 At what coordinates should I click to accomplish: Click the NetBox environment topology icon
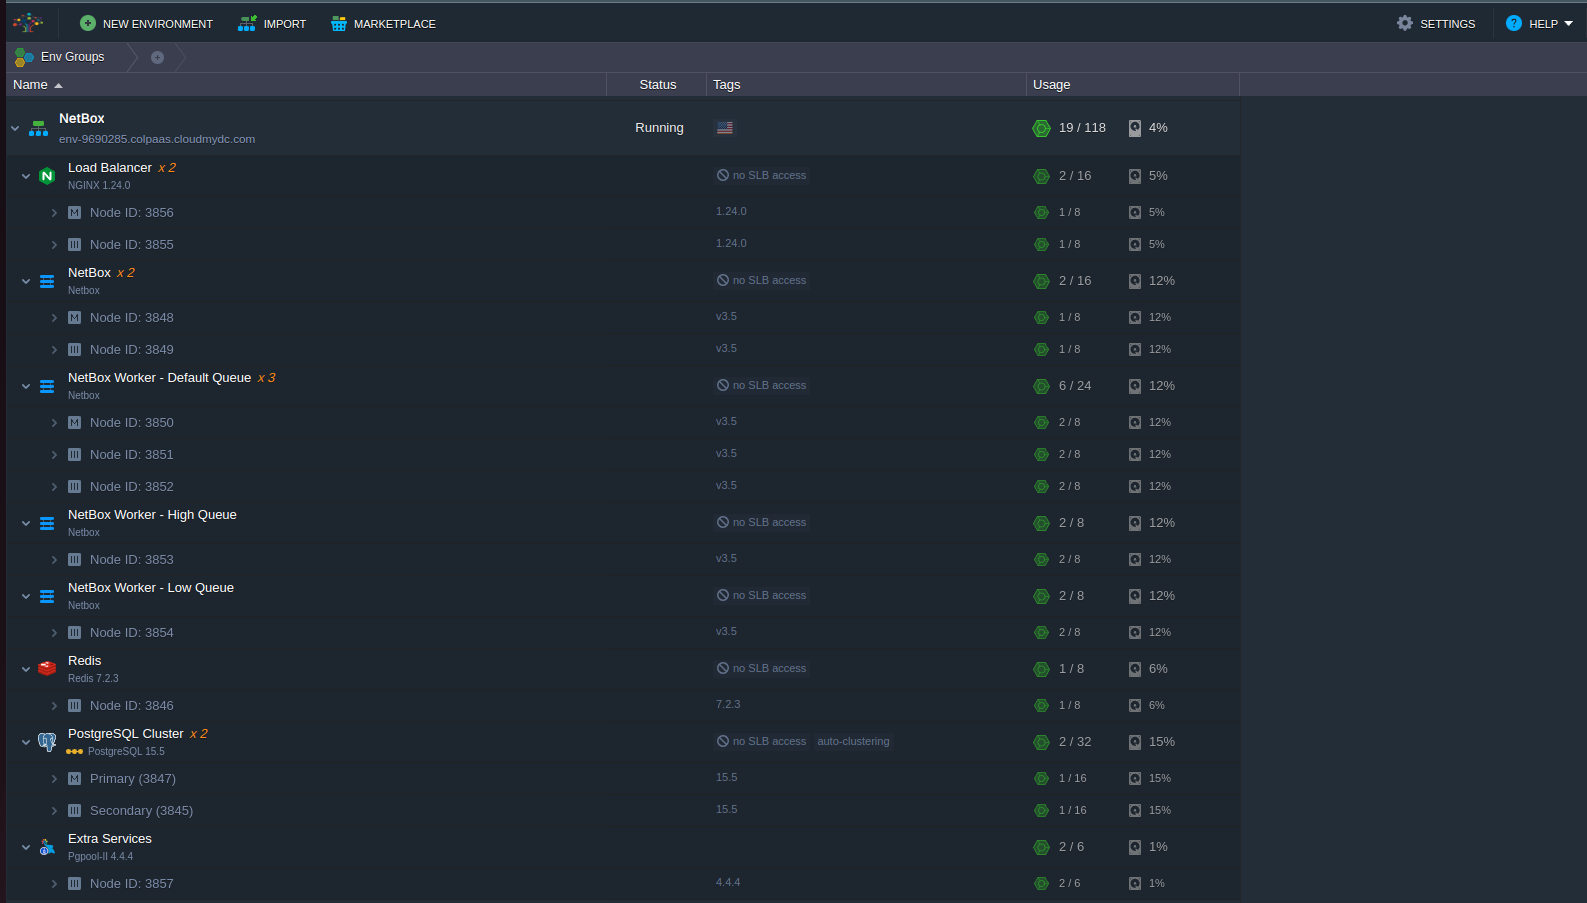tap(38, 128)
